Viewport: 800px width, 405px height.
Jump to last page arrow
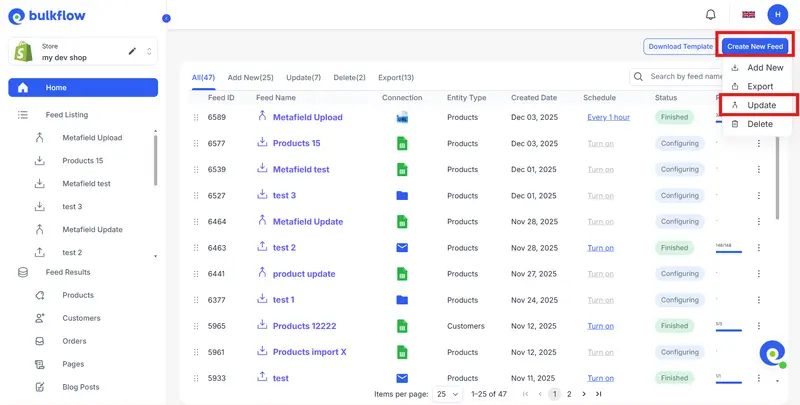[x=598, y=394]
